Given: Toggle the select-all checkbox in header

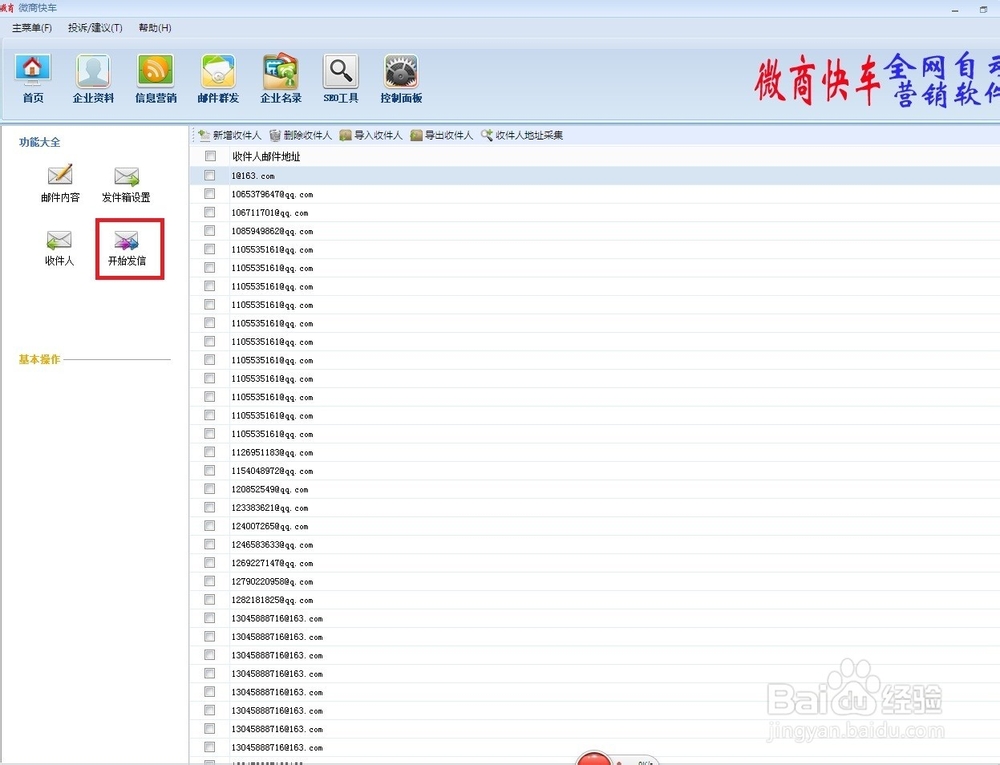Looking at the screenshot, I should (x=210, y=156).
